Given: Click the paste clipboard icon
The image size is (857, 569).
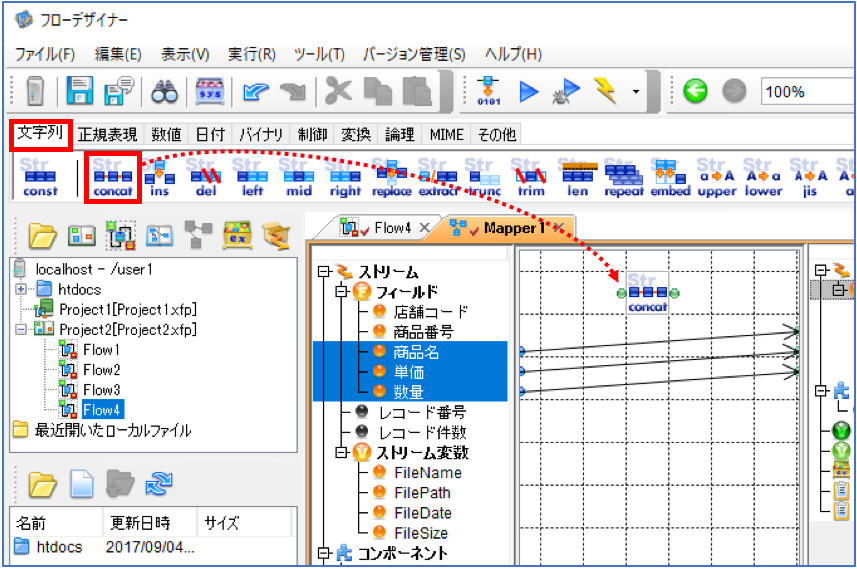Looking at the screenshot, I should point(417,91).
